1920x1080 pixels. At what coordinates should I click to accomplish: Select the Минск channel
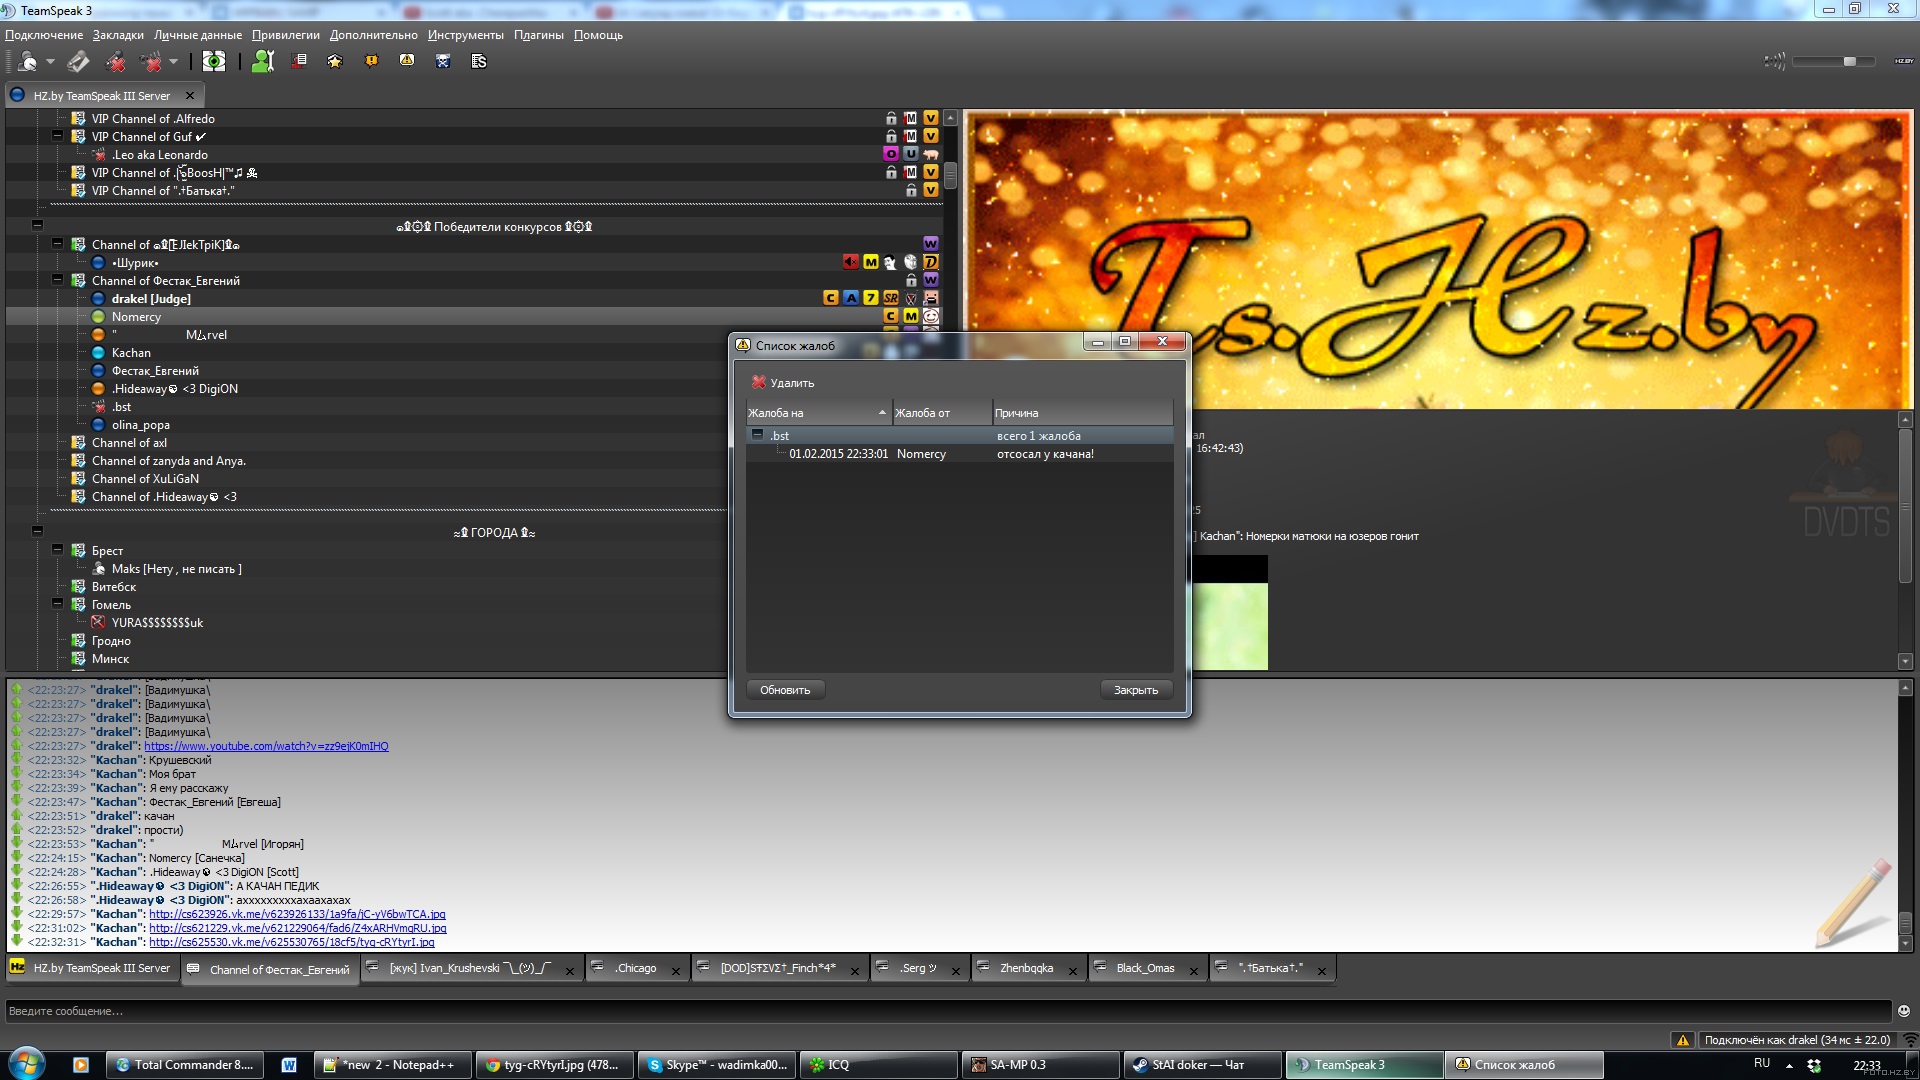110,659
